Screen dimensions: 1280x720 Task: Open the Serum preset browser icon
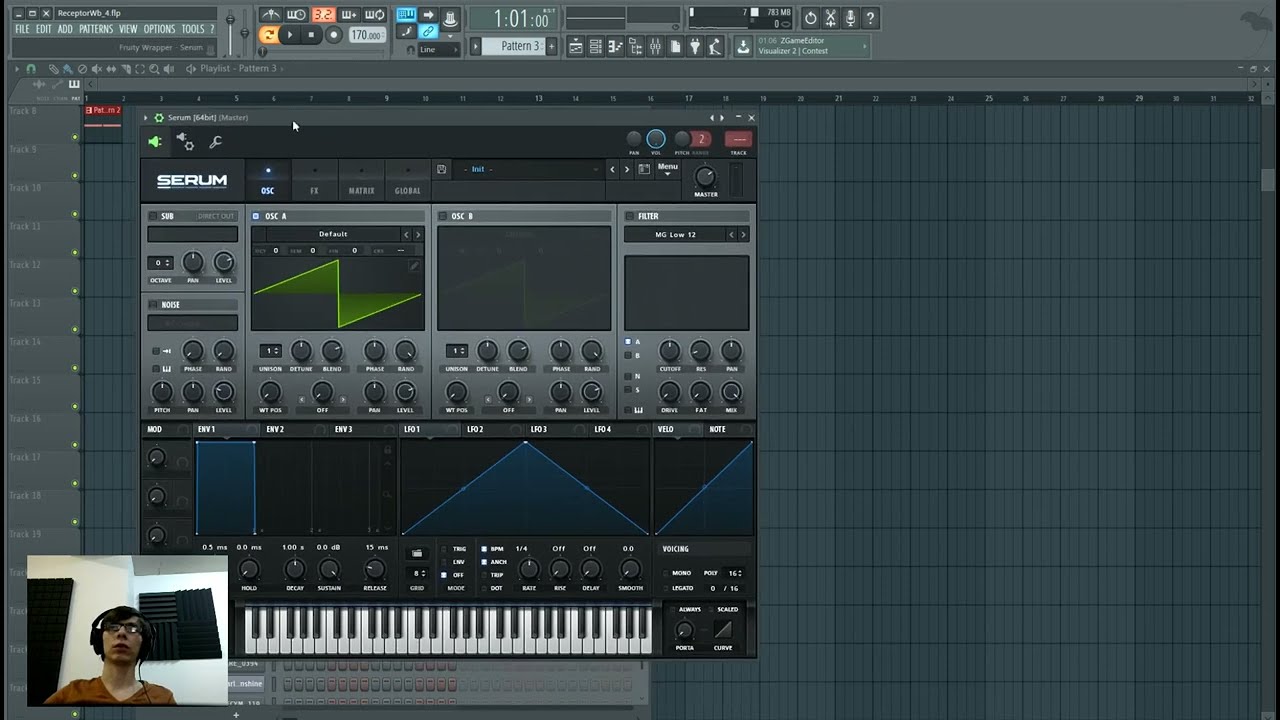pyautogui.click(x=644, y=169)
